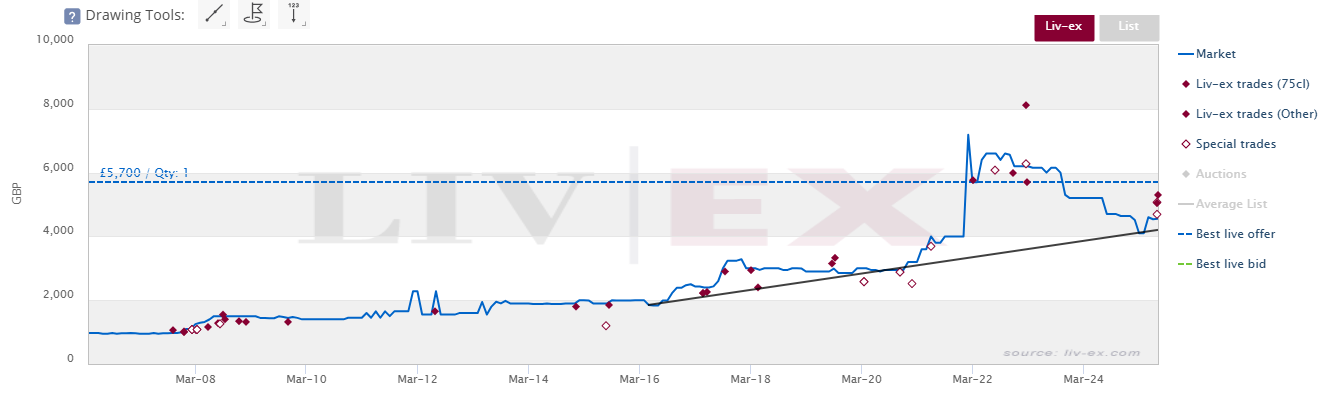1325x395 pixels.
Task: Select the flag marker drawing tool
Action: click(254, 15)
